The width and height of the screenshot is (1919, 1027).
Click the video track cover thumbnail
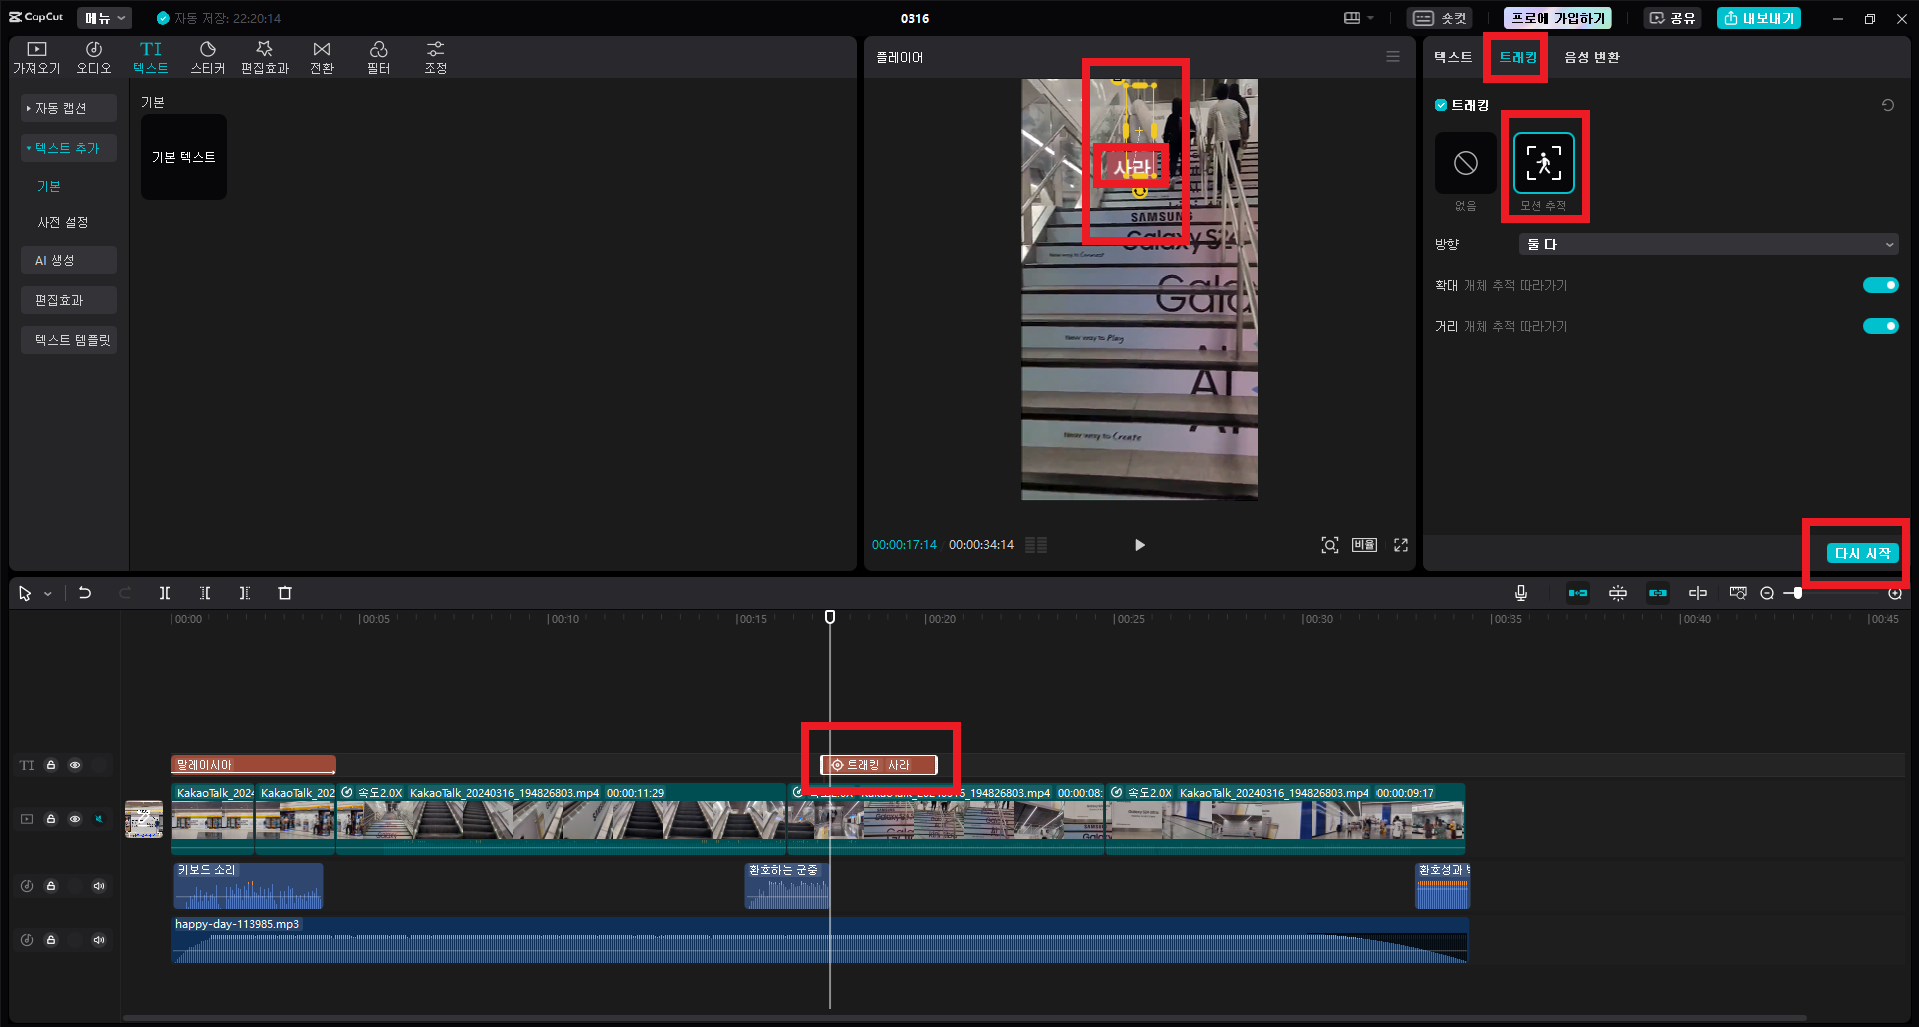(x=144, y=819)
